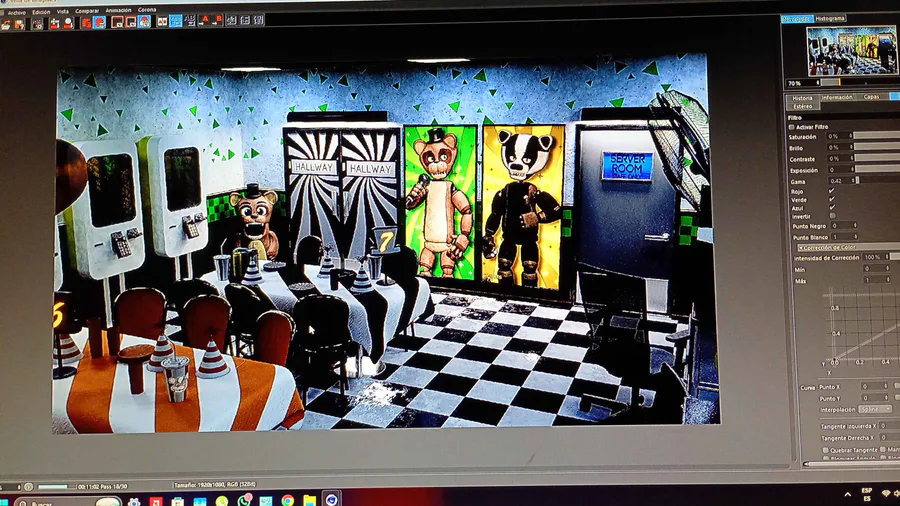This screenshot has width=900, height=506.
Task: Open the Comparar menu
Action: (x=87, y=11)
